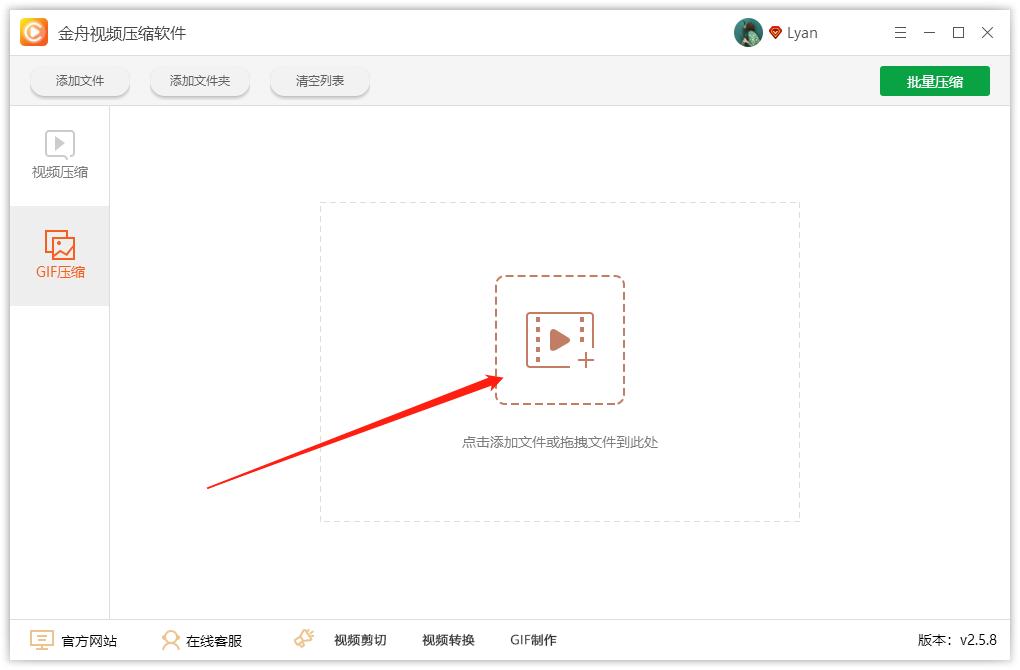Click the 点击添加文件或拖拽文件到此处 hint text
Image resolution: width=1020 pixels, height=670 pixels.
click(x=559, y=442)
